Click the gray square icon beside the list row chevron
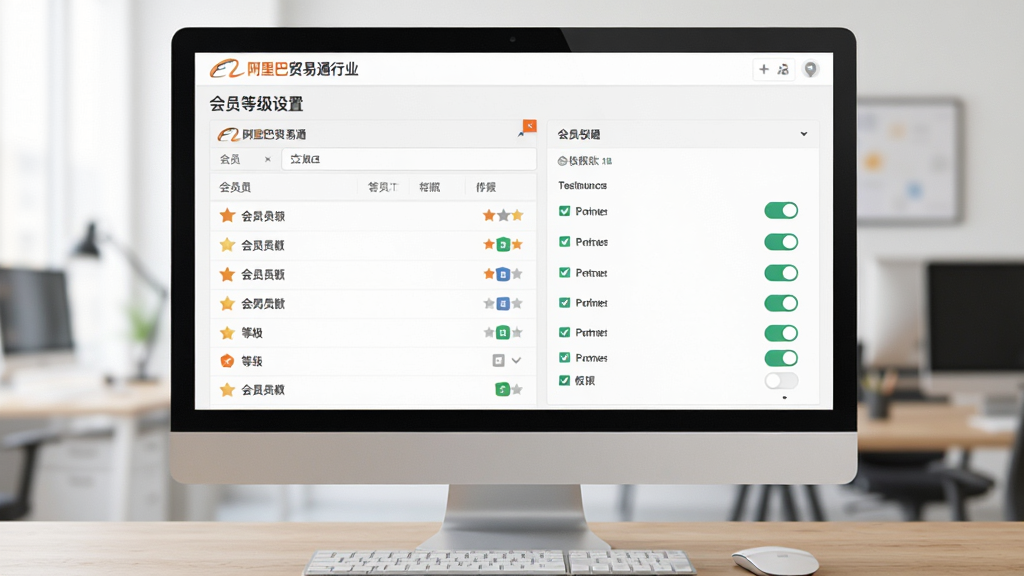This screenshot has width=1024, height=576. pos(498,360)
